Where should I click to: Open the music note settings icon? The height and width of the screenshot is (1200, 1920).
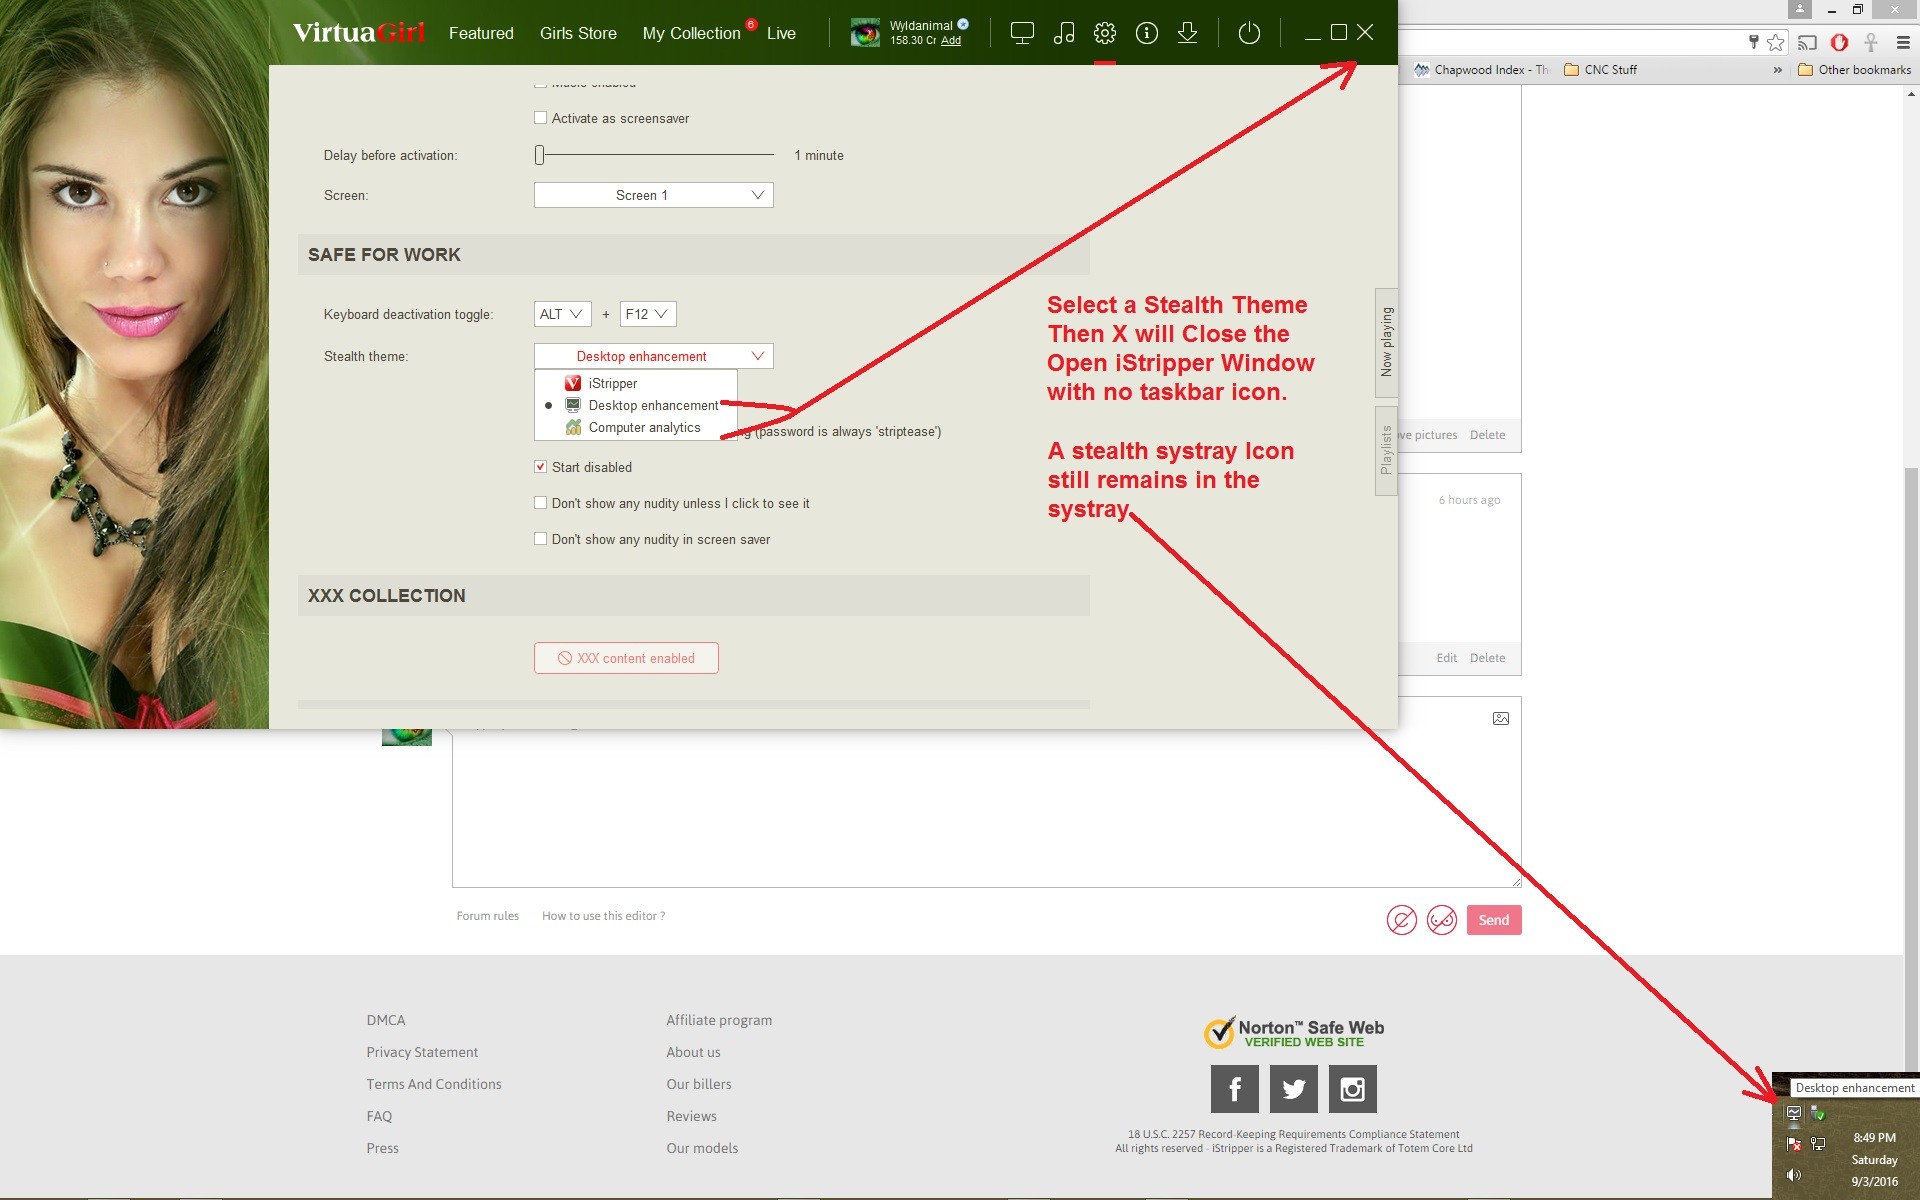1064,33
